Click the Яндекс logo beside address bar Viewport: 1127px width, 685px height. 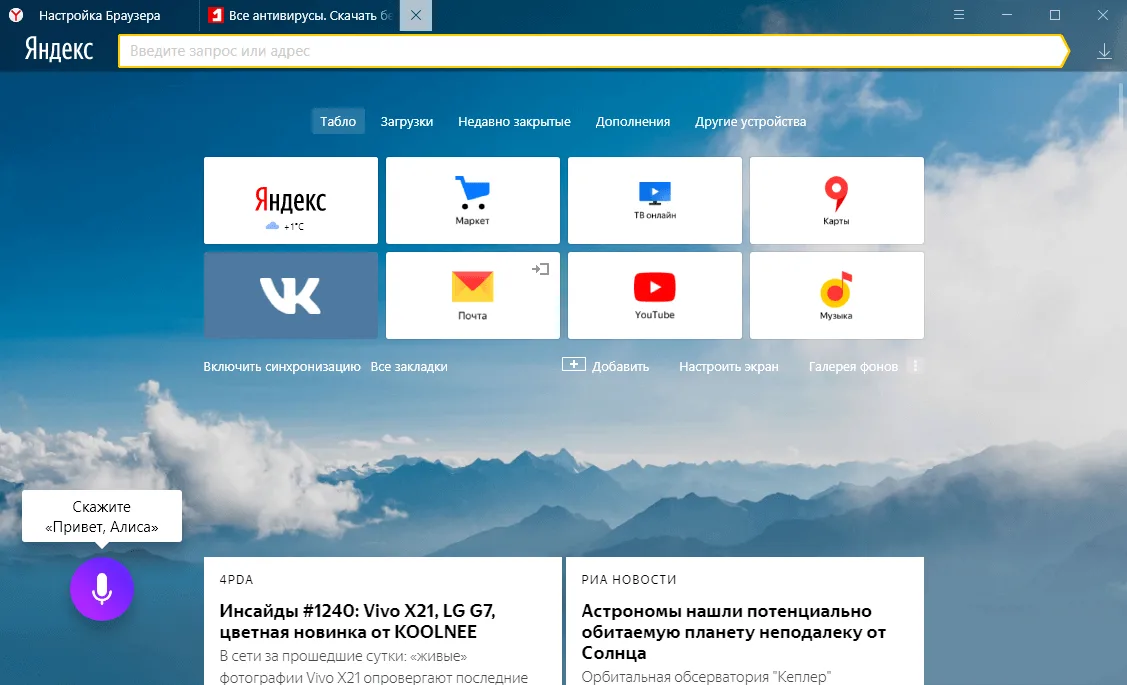(59, 50)
